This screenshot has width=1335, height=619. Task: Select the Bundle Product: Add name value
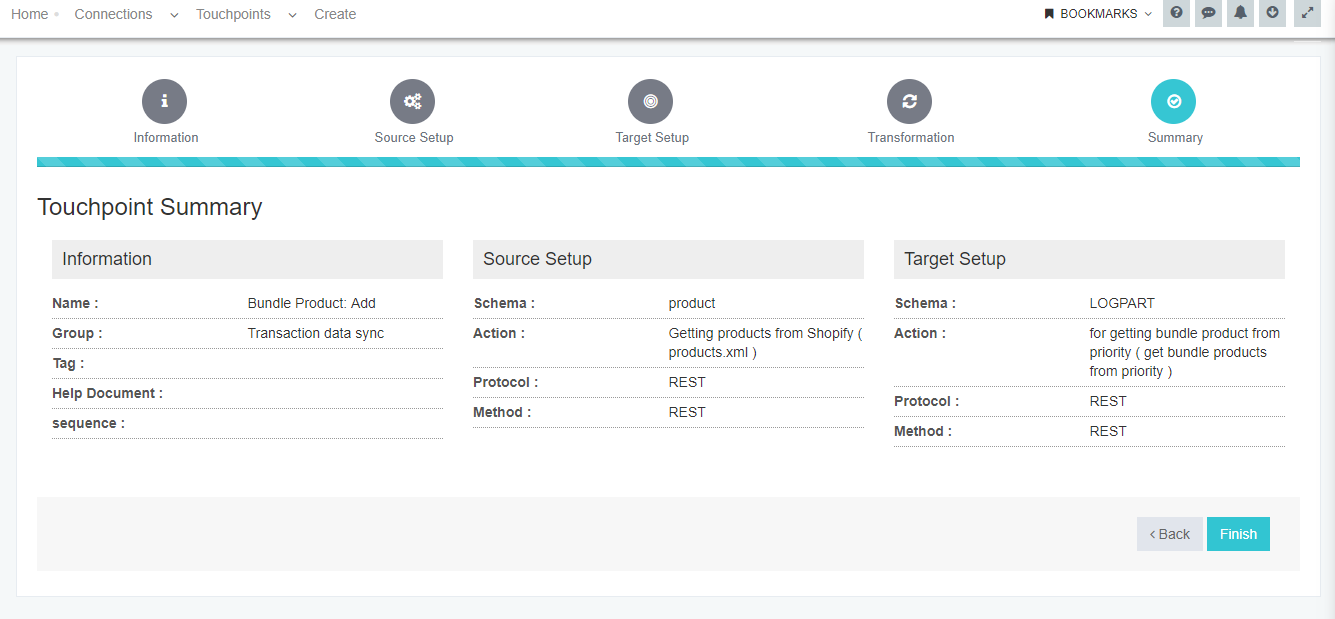pos(310,303)
